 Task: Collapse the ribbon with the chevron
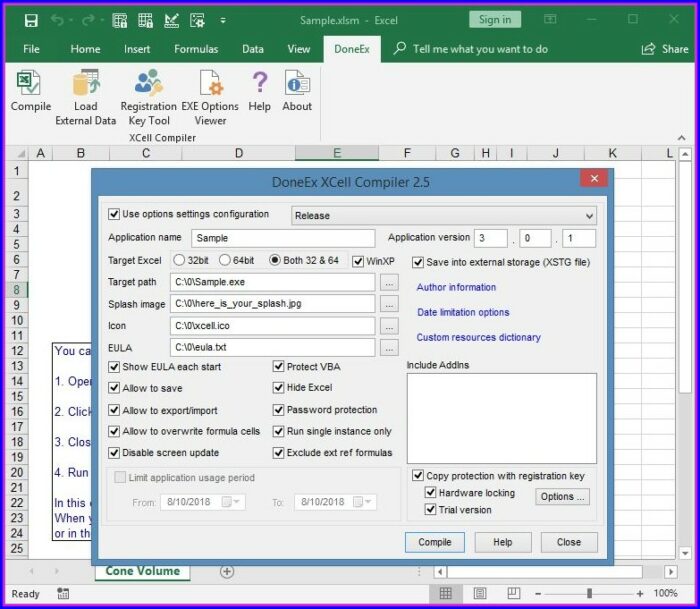pyautogui.click(x=681, y=138)
